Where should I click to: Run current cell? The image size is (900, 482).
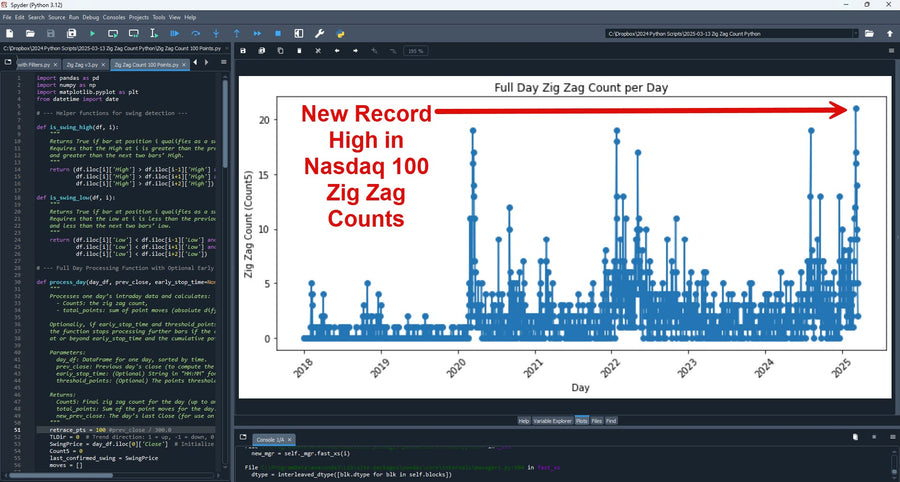tap(113, 34)
